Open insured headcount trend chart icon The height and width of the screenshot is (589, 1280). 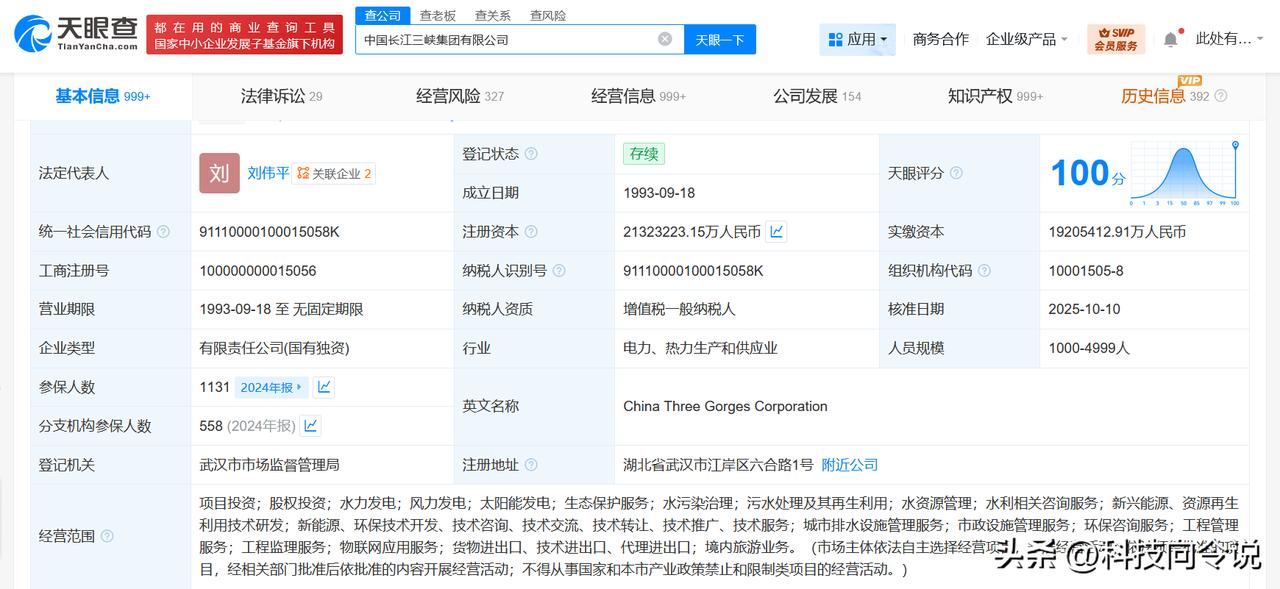tap(323, 387)
